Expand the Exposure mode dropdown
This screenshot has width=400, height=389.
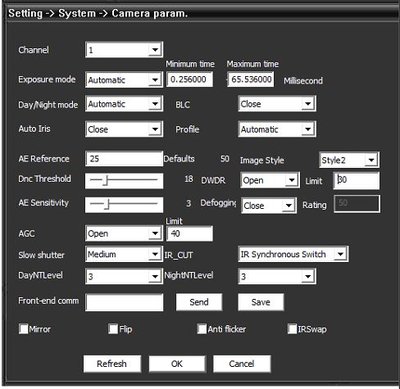[124, 80]
